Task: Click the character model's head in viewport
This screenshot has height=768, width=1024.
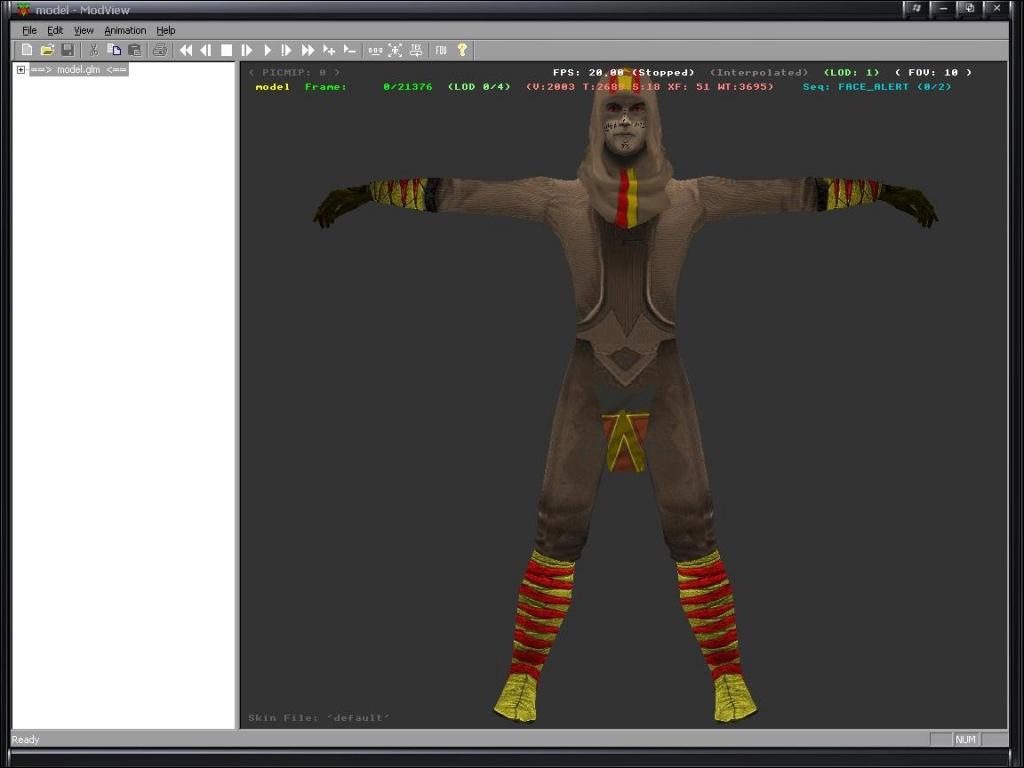Action: tap(624, 125)
